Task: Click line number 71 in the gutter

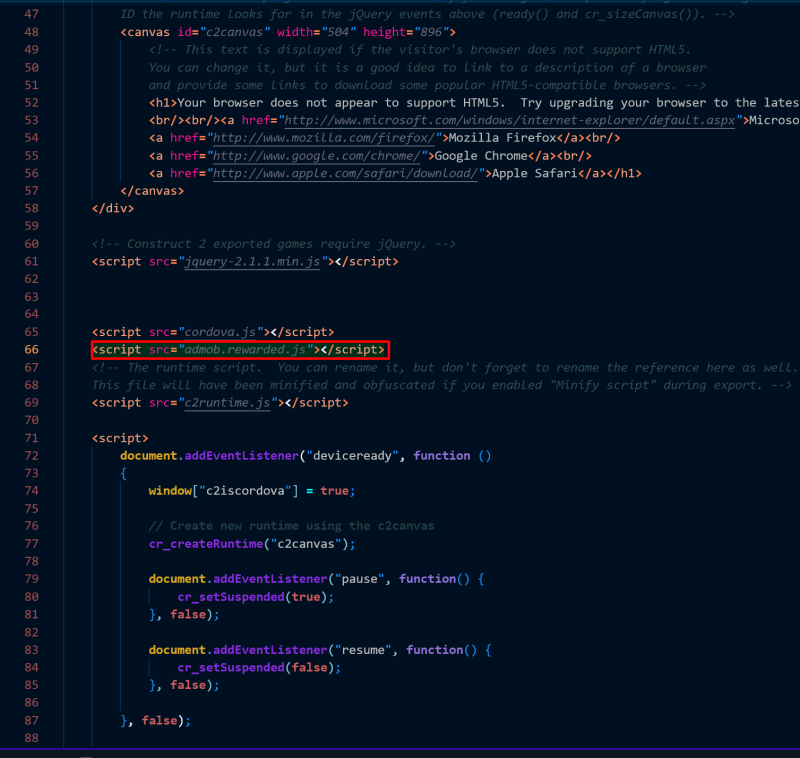Action: click(x=31, y=438)
